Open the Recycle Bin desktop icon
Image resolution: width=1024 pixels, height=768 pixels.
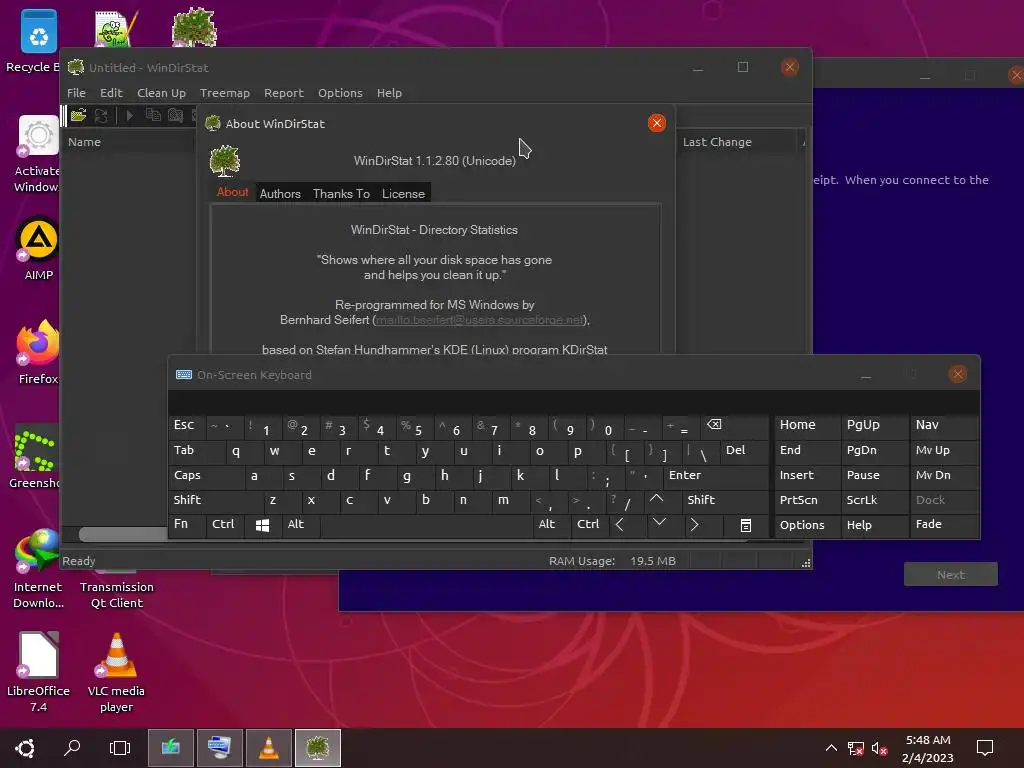(x=39, y=40)
